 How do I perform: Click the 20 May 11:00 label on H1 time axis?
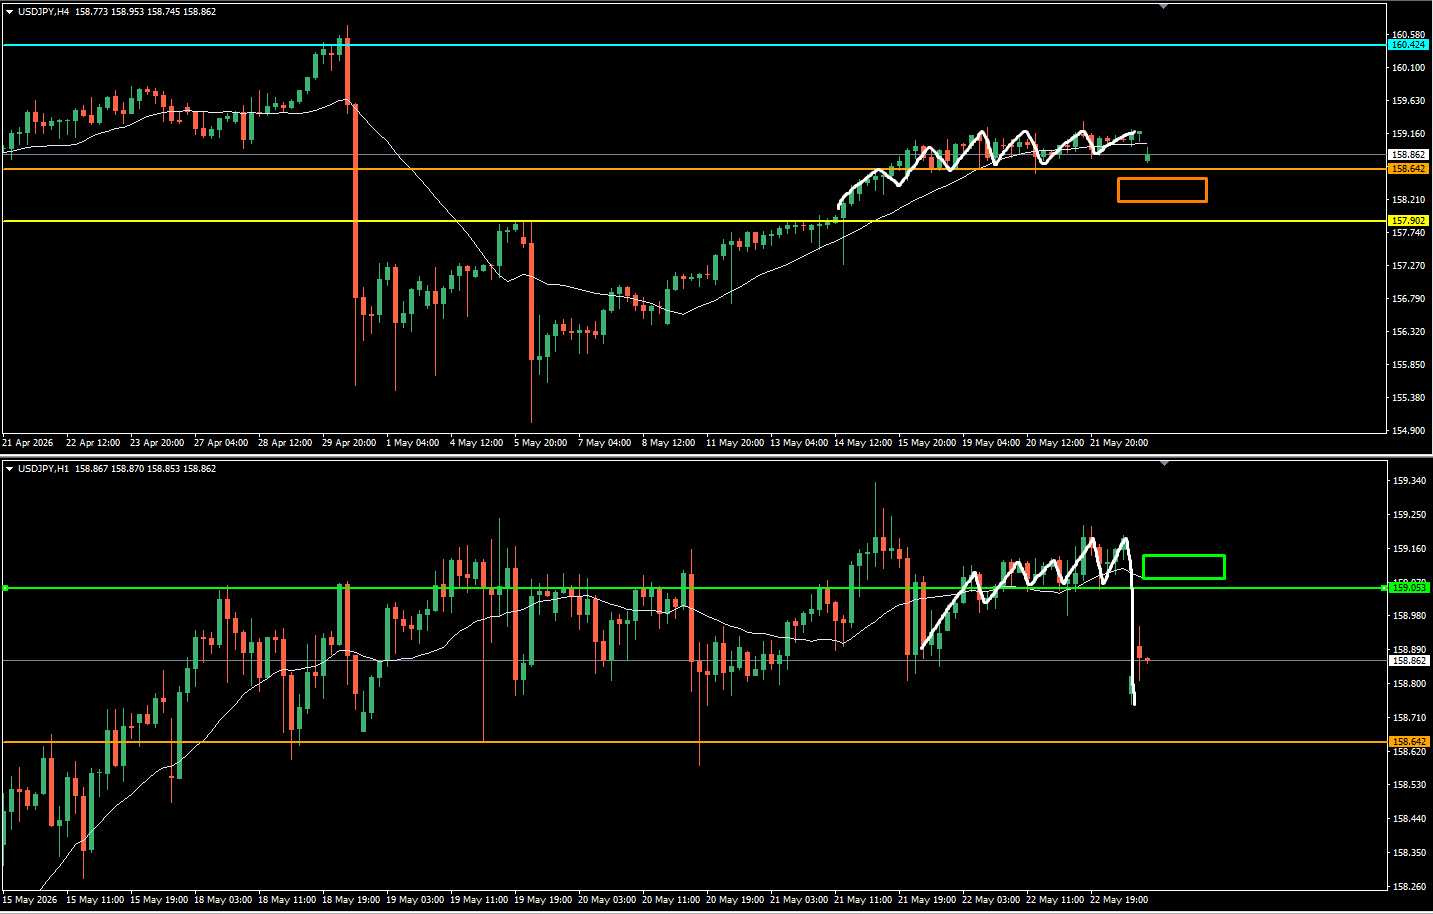coord(671,900)
